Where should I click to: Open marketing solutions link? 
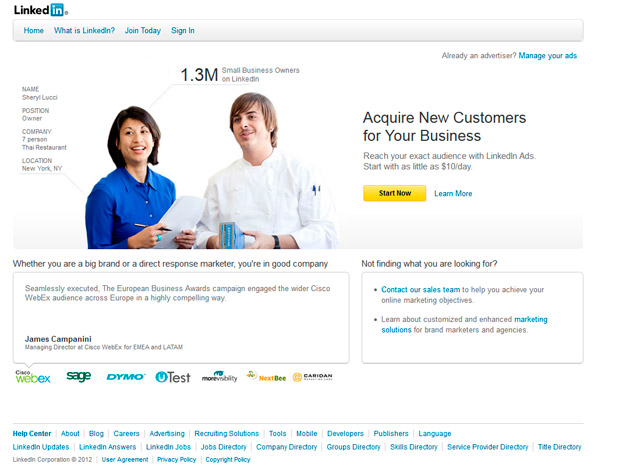click(465, 324)
